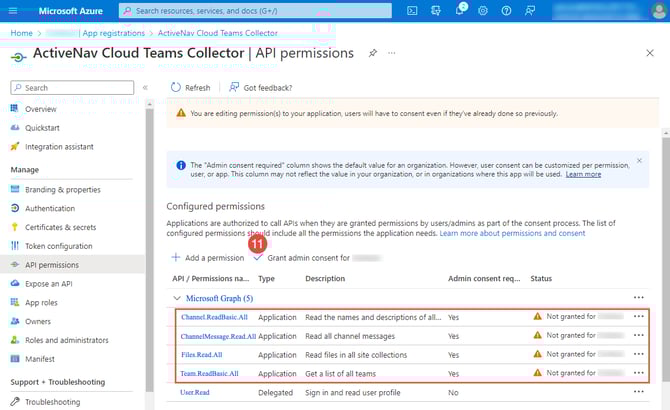The width and height of the screenshot is (670, 410).
Task: Open the directories and subscriptions filter icon
Action: coord(436,11)
